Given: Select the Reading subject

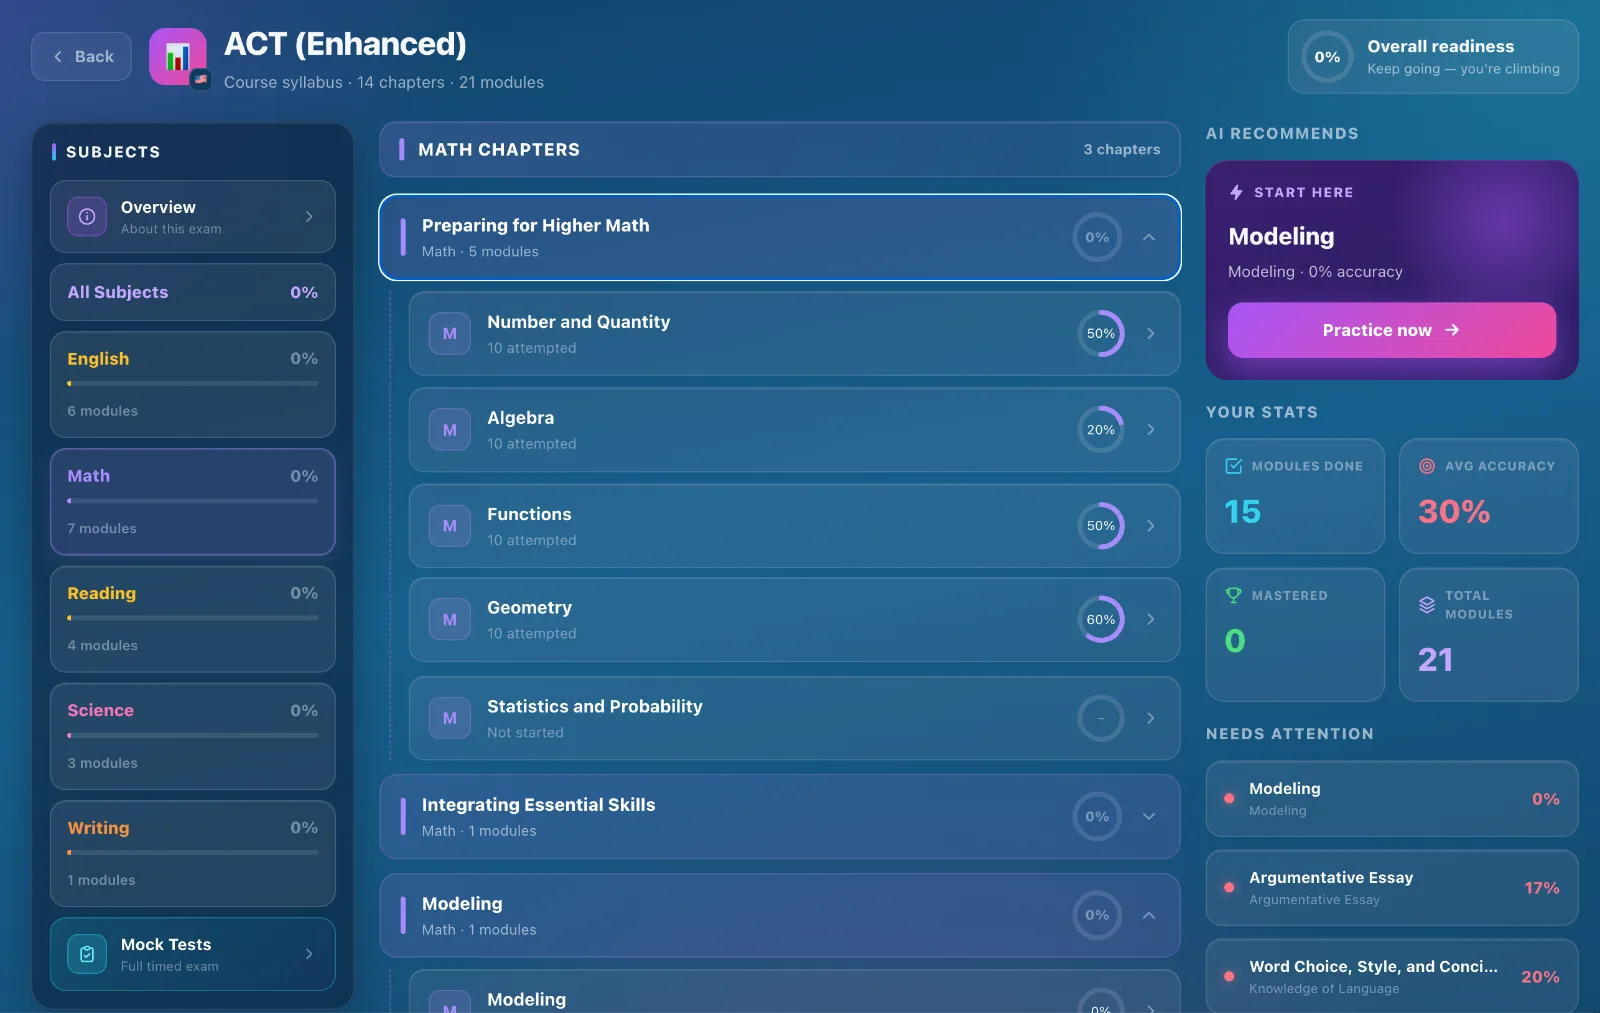Looking at the screenshot, I should 193,619.
